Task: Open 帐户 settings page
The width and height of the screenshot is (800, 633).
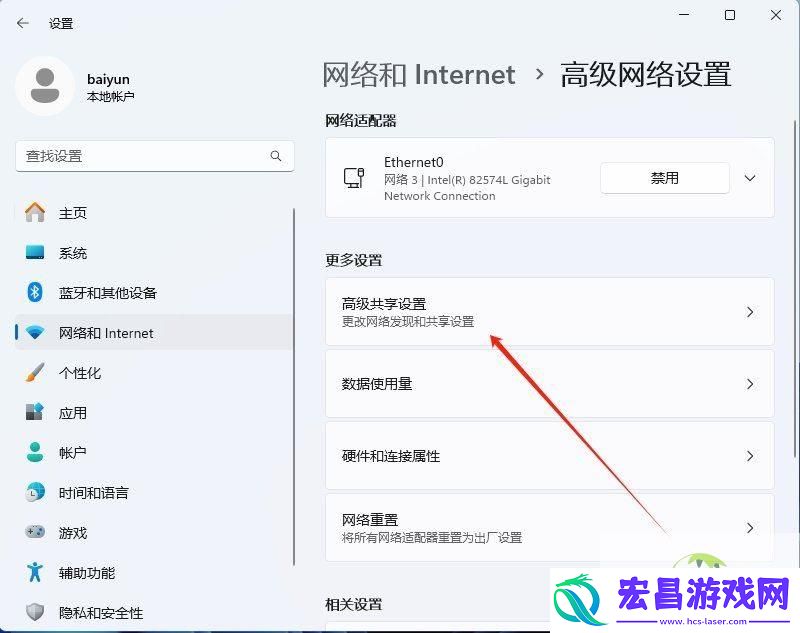Action: pos(153,452)
